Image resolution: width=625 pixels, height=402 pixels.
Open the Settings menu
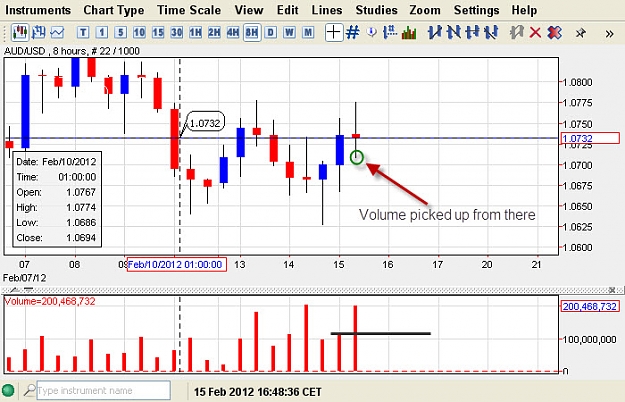(x=476, y=10)
